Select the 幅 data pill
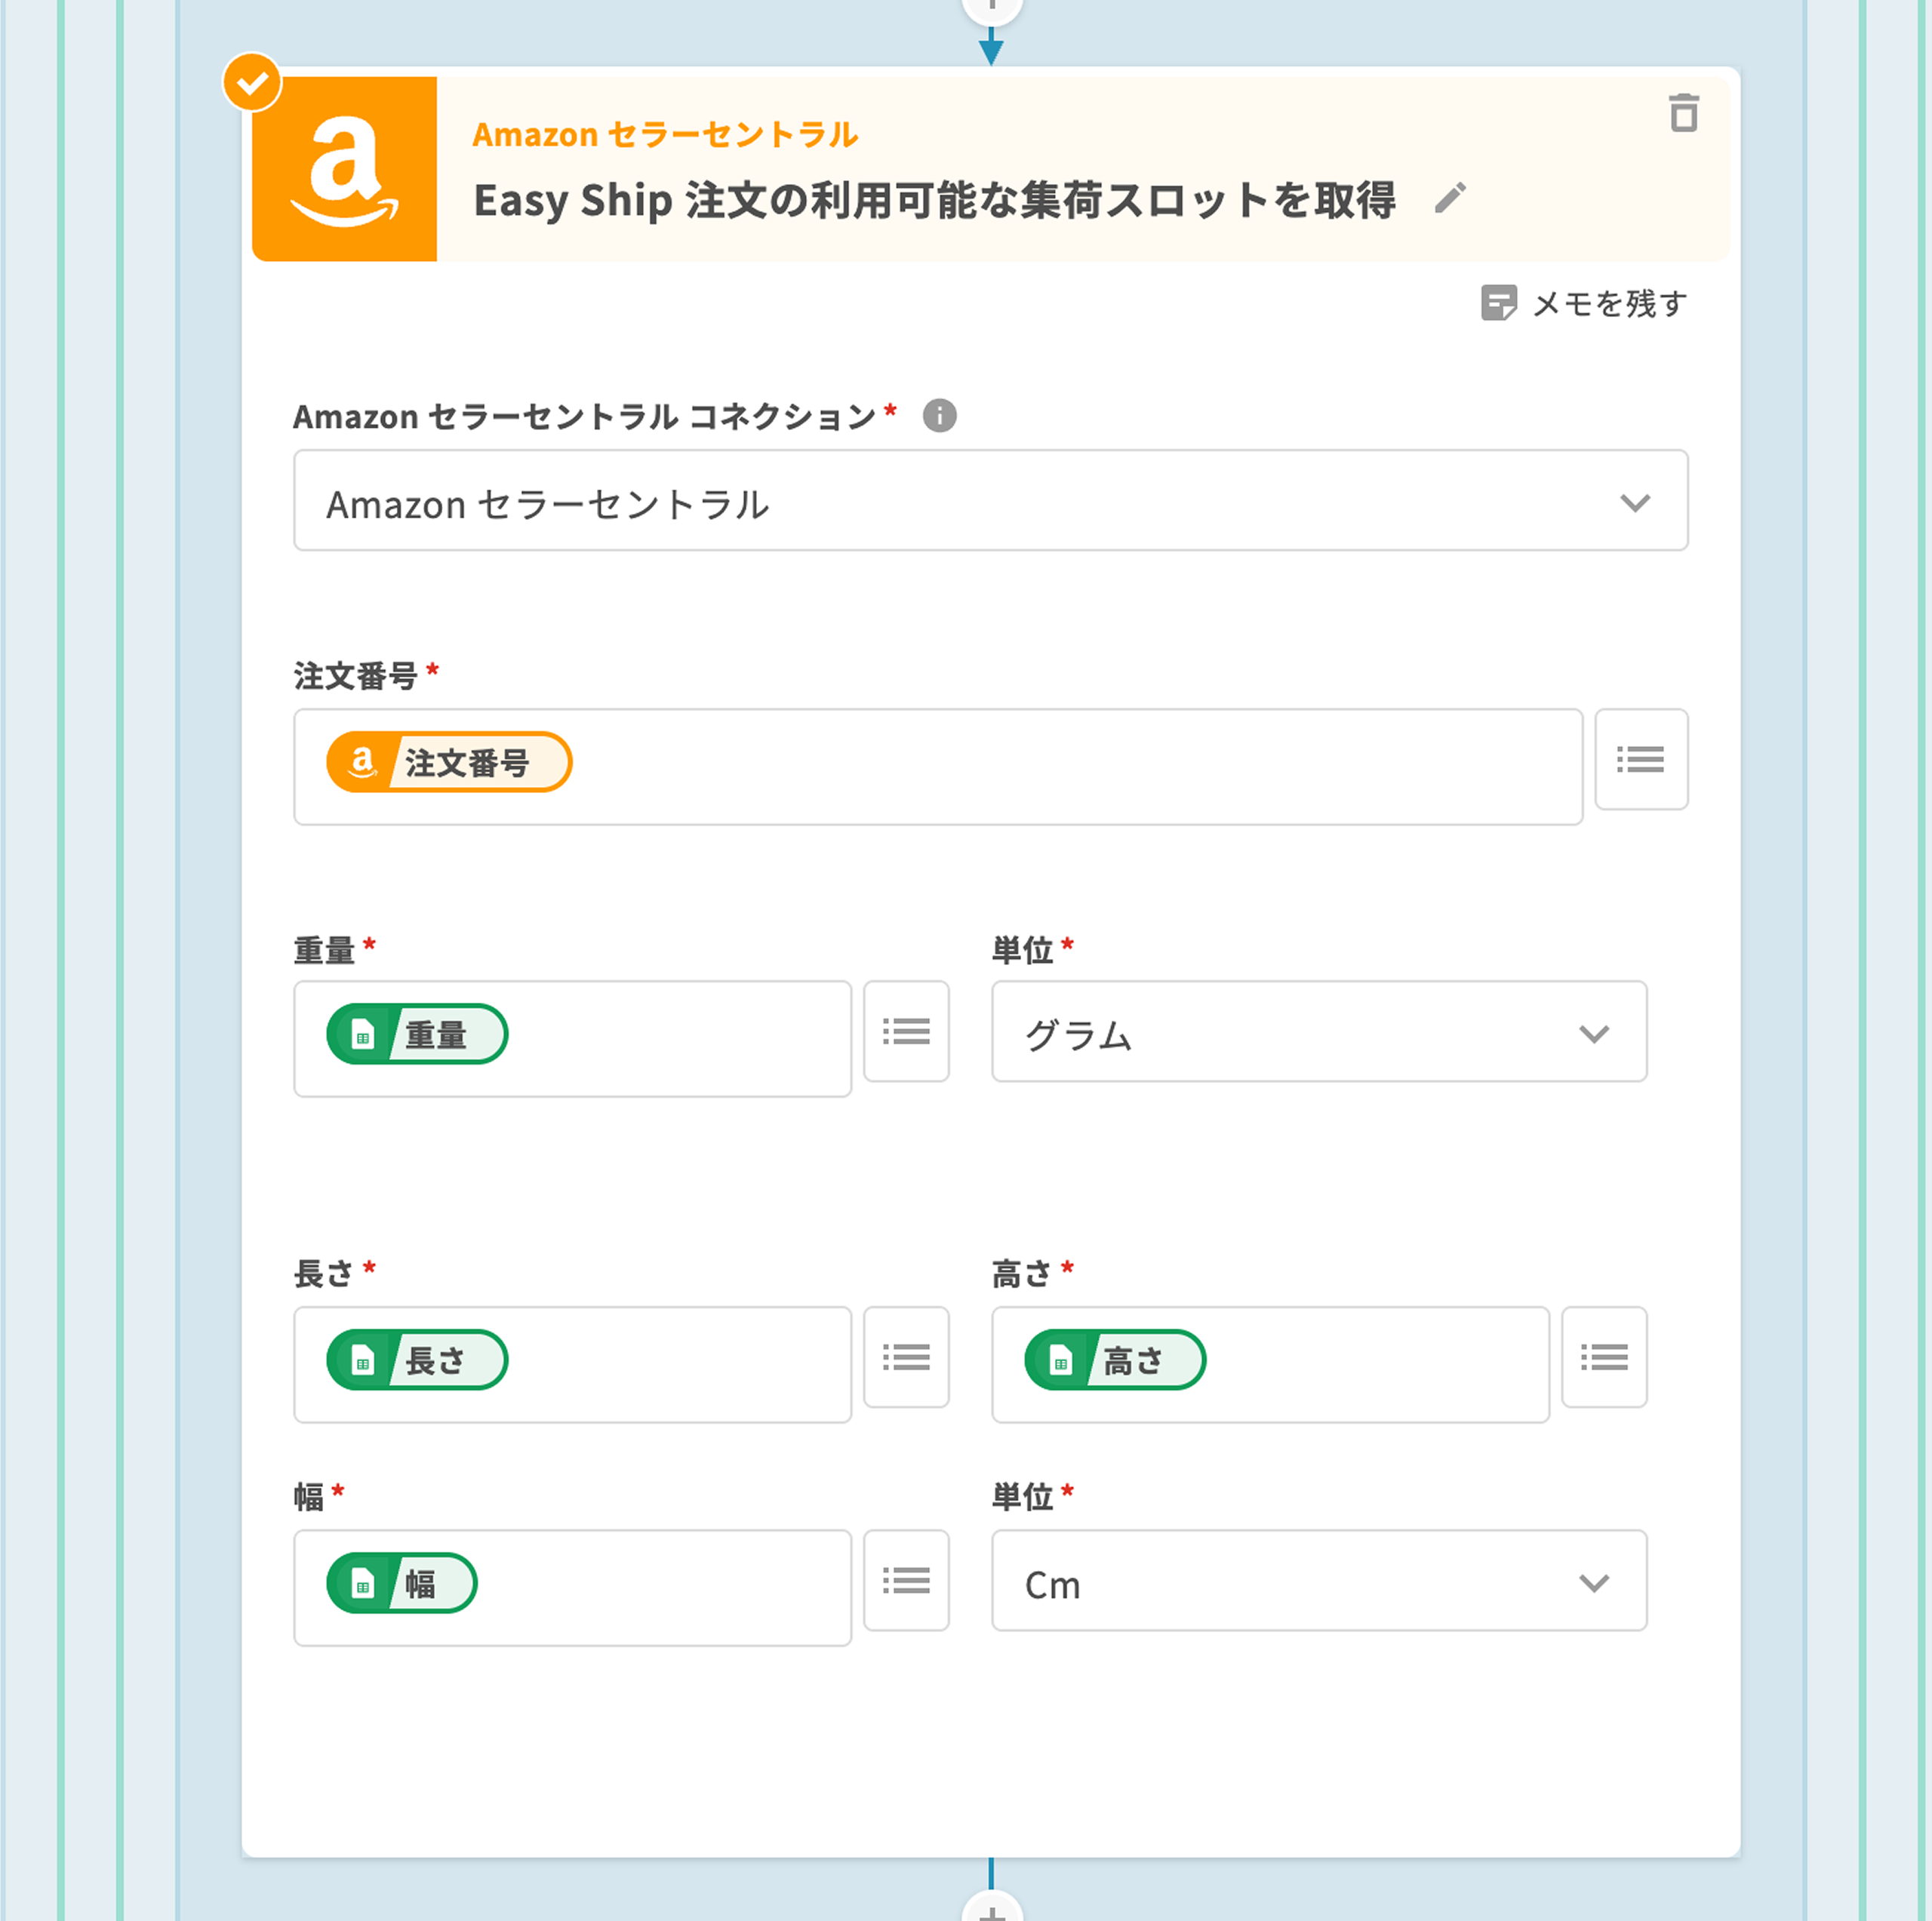Image resolution: width=1932 pixels, height=1921 pixels. 402,1583
